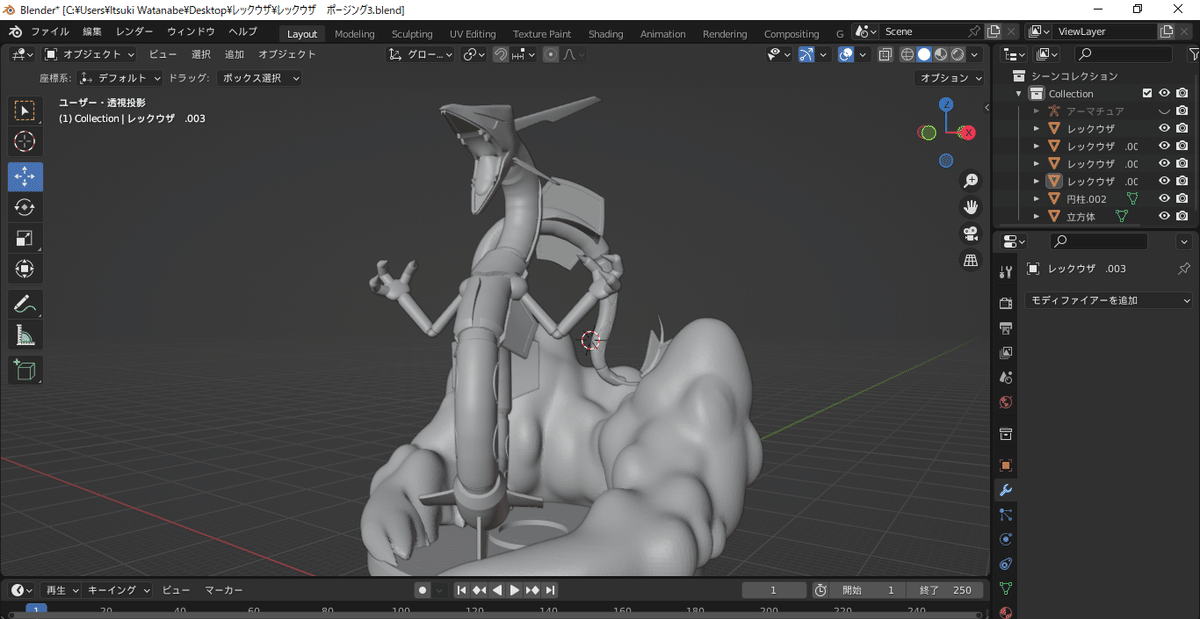
Task: Switch to the UV Editing workspace tab
Action: point(473,33)
